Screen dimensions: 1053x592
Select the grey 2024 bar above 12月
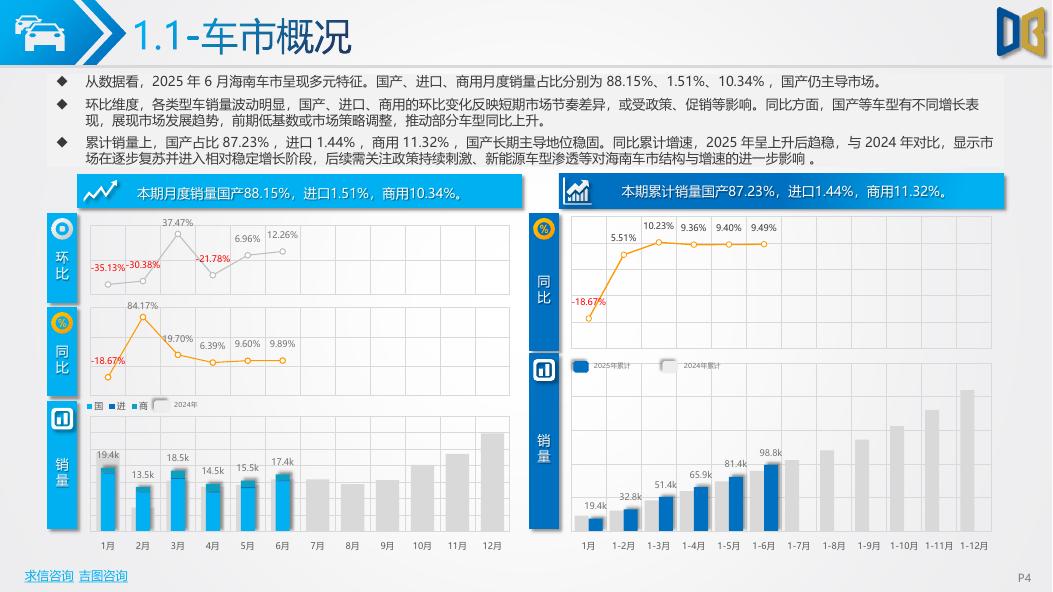coord(492,482)
